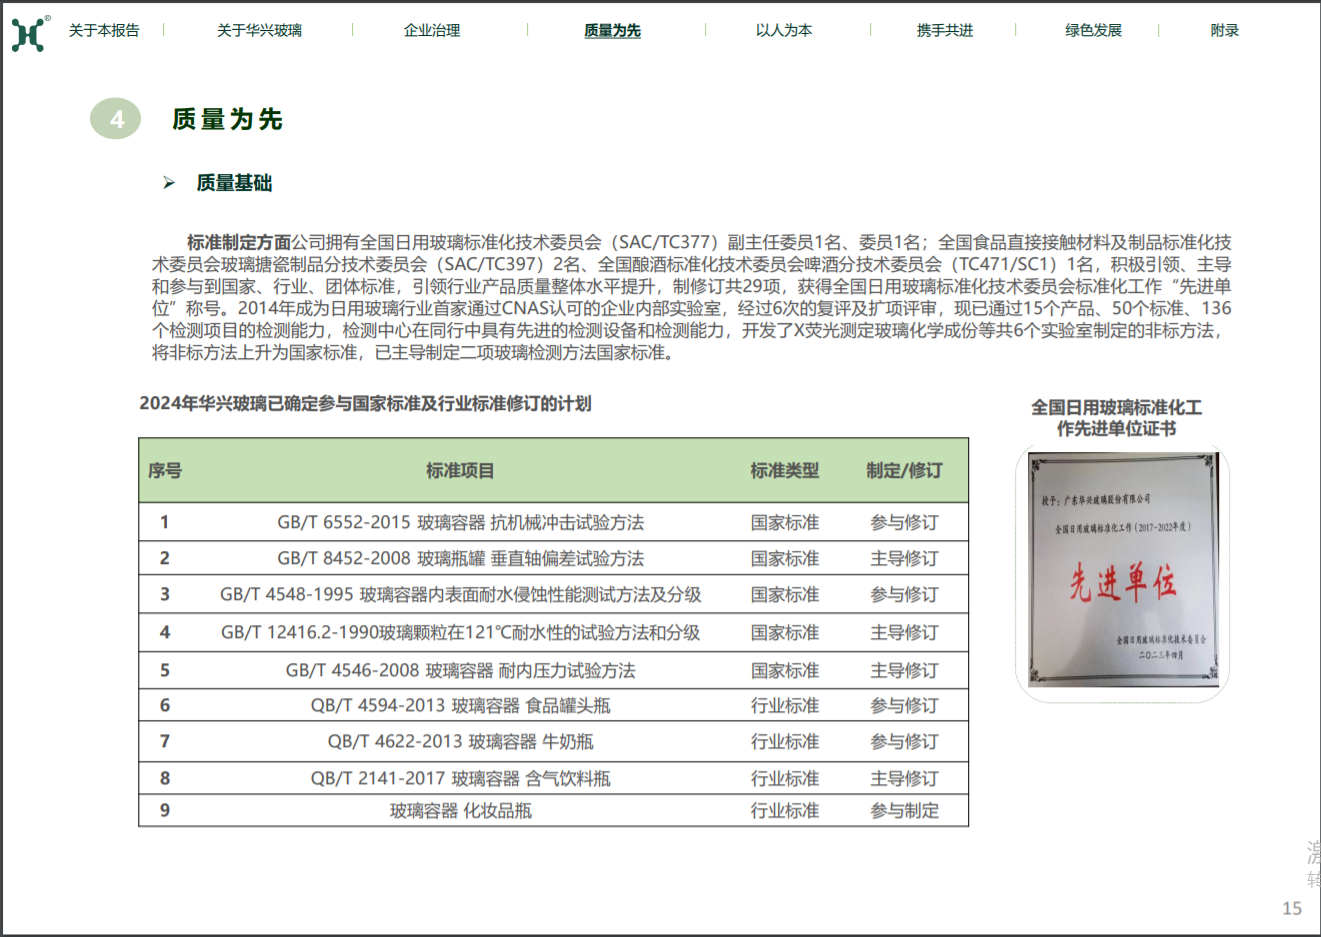The width and height of the screenshot is (1321, 937).
Task: Select the GB/T 4548-1995 standard cell
Action: click(461, 595)
